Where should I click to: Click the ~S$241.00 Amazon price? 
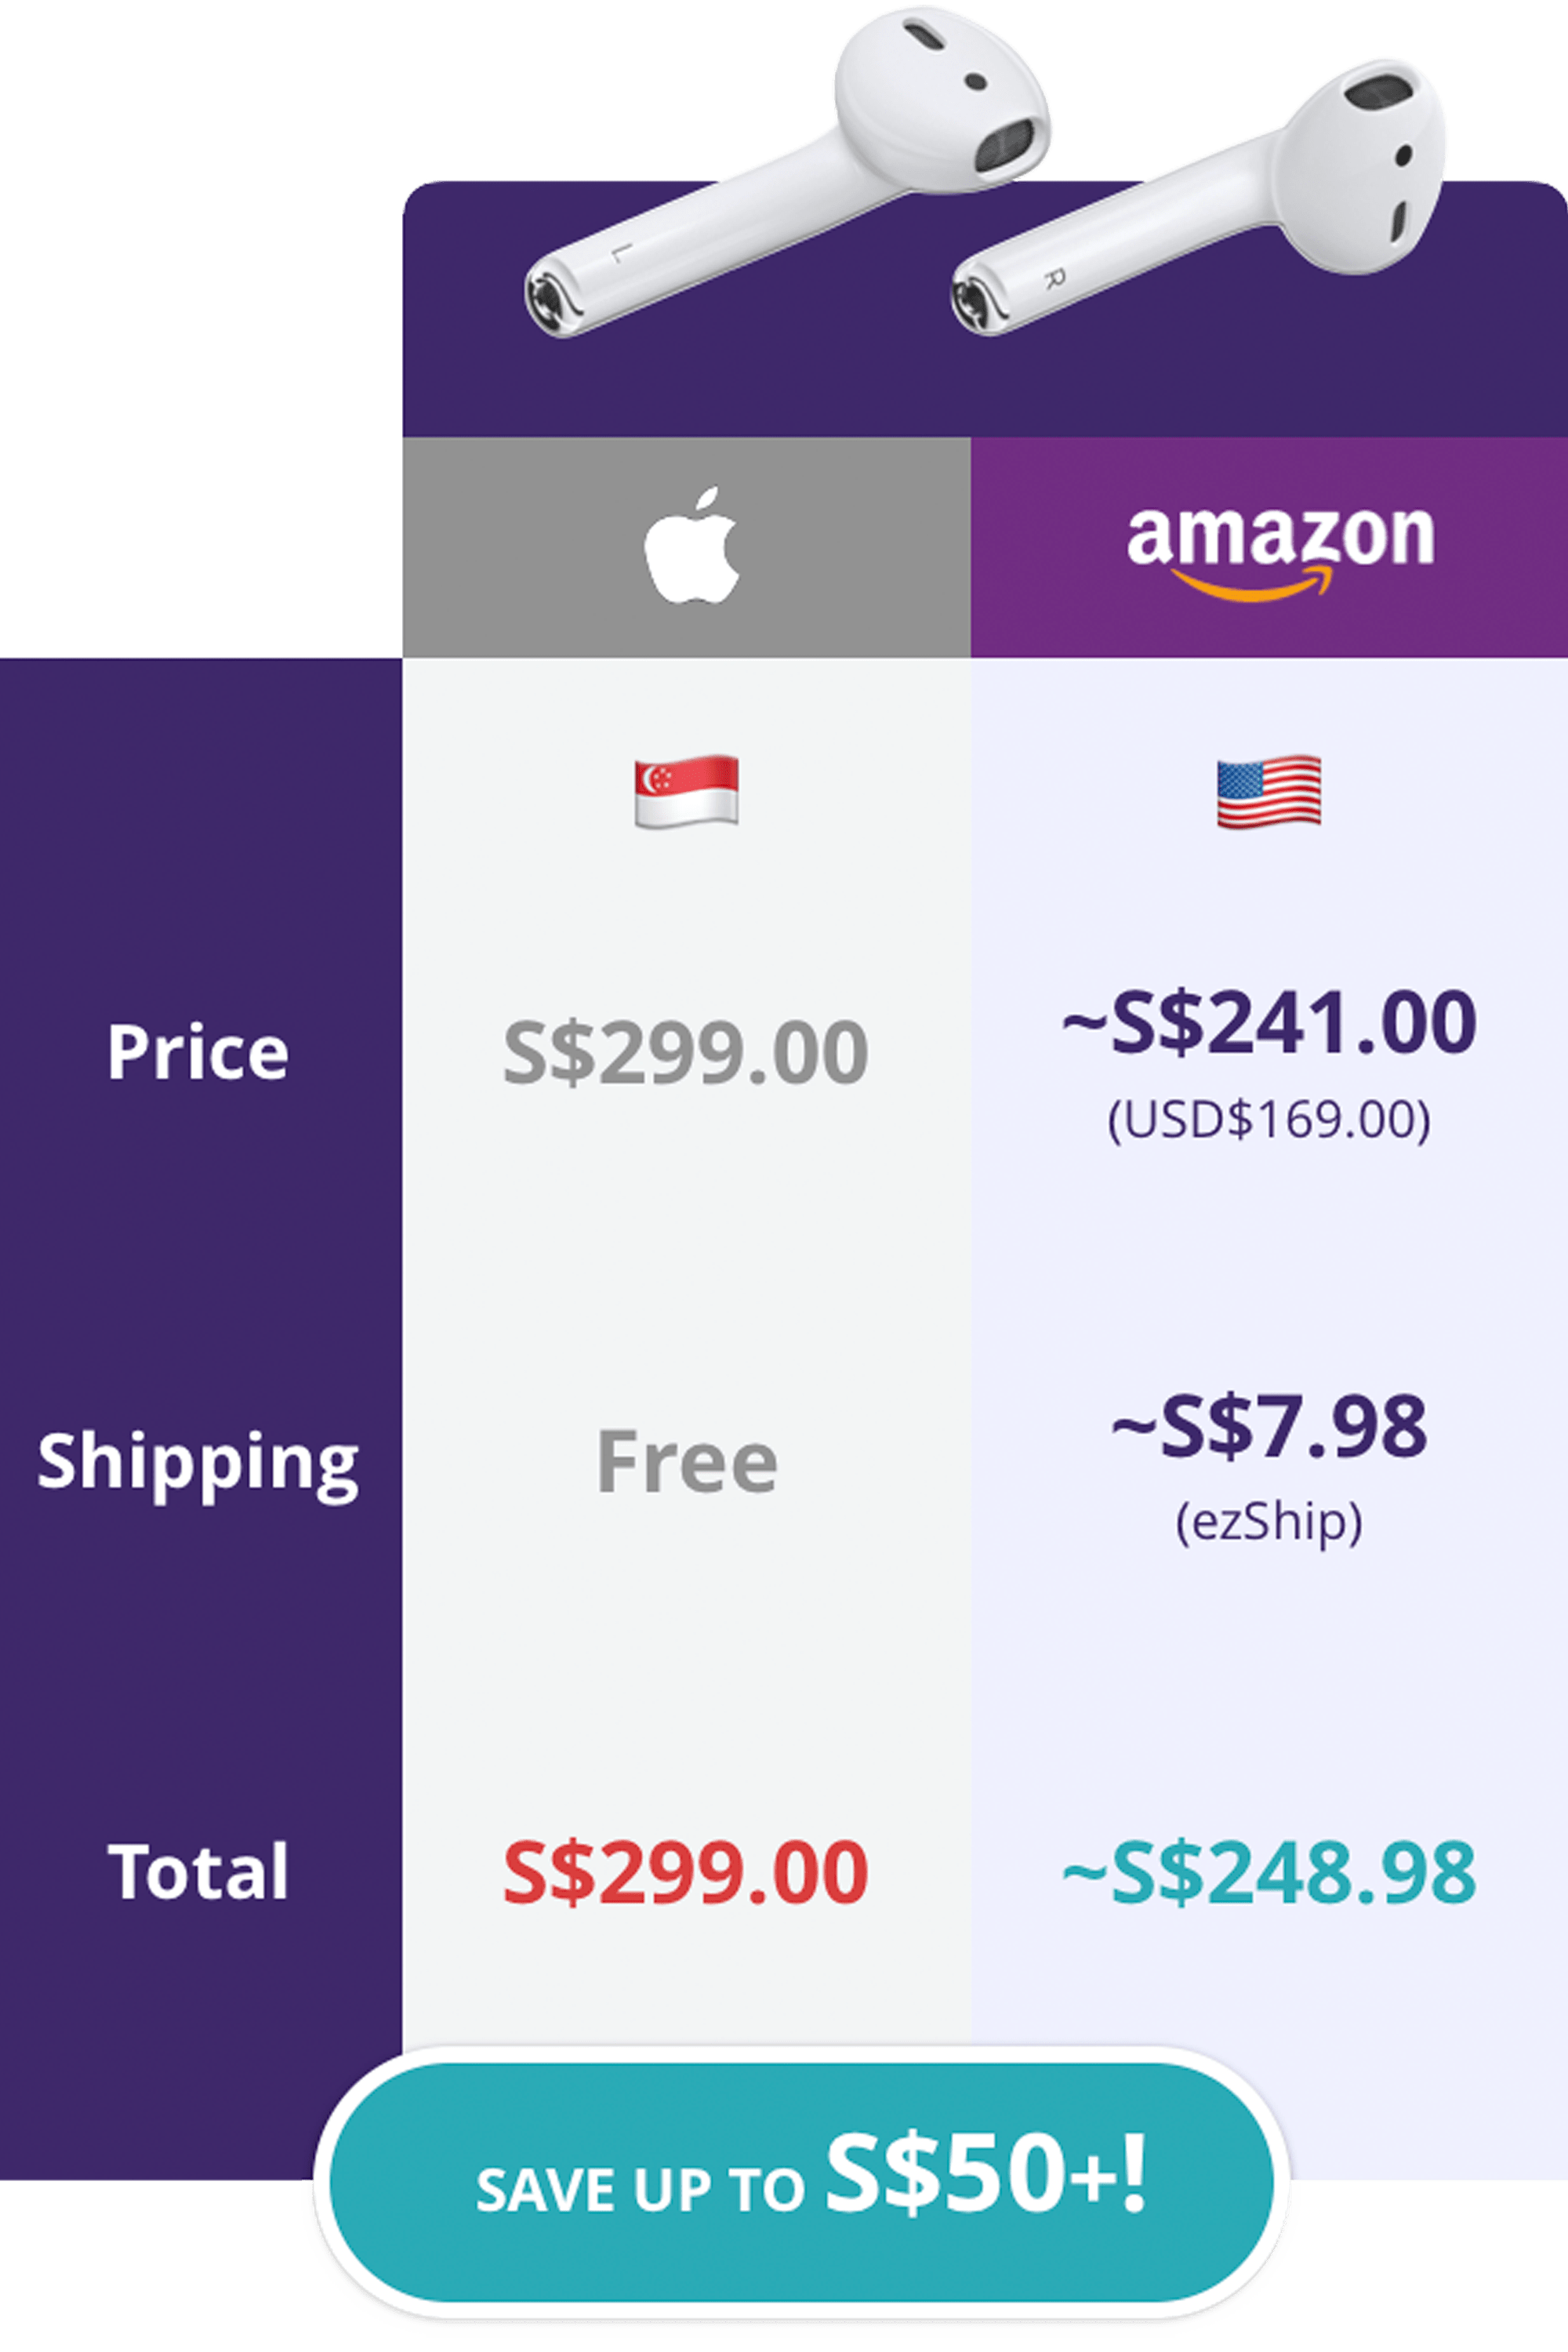[1269, 1022]
